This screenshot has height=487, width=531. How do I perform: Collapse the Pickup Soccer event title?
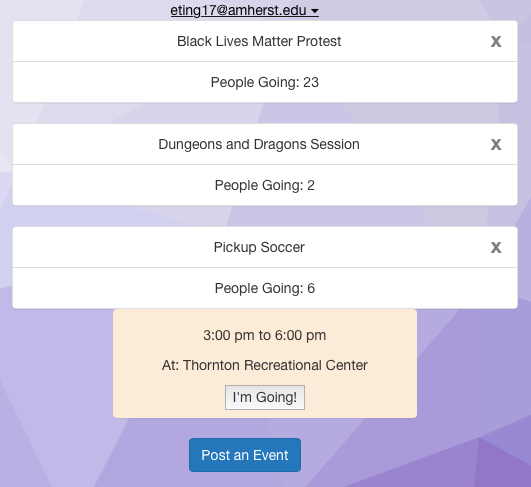click(259, 247)
